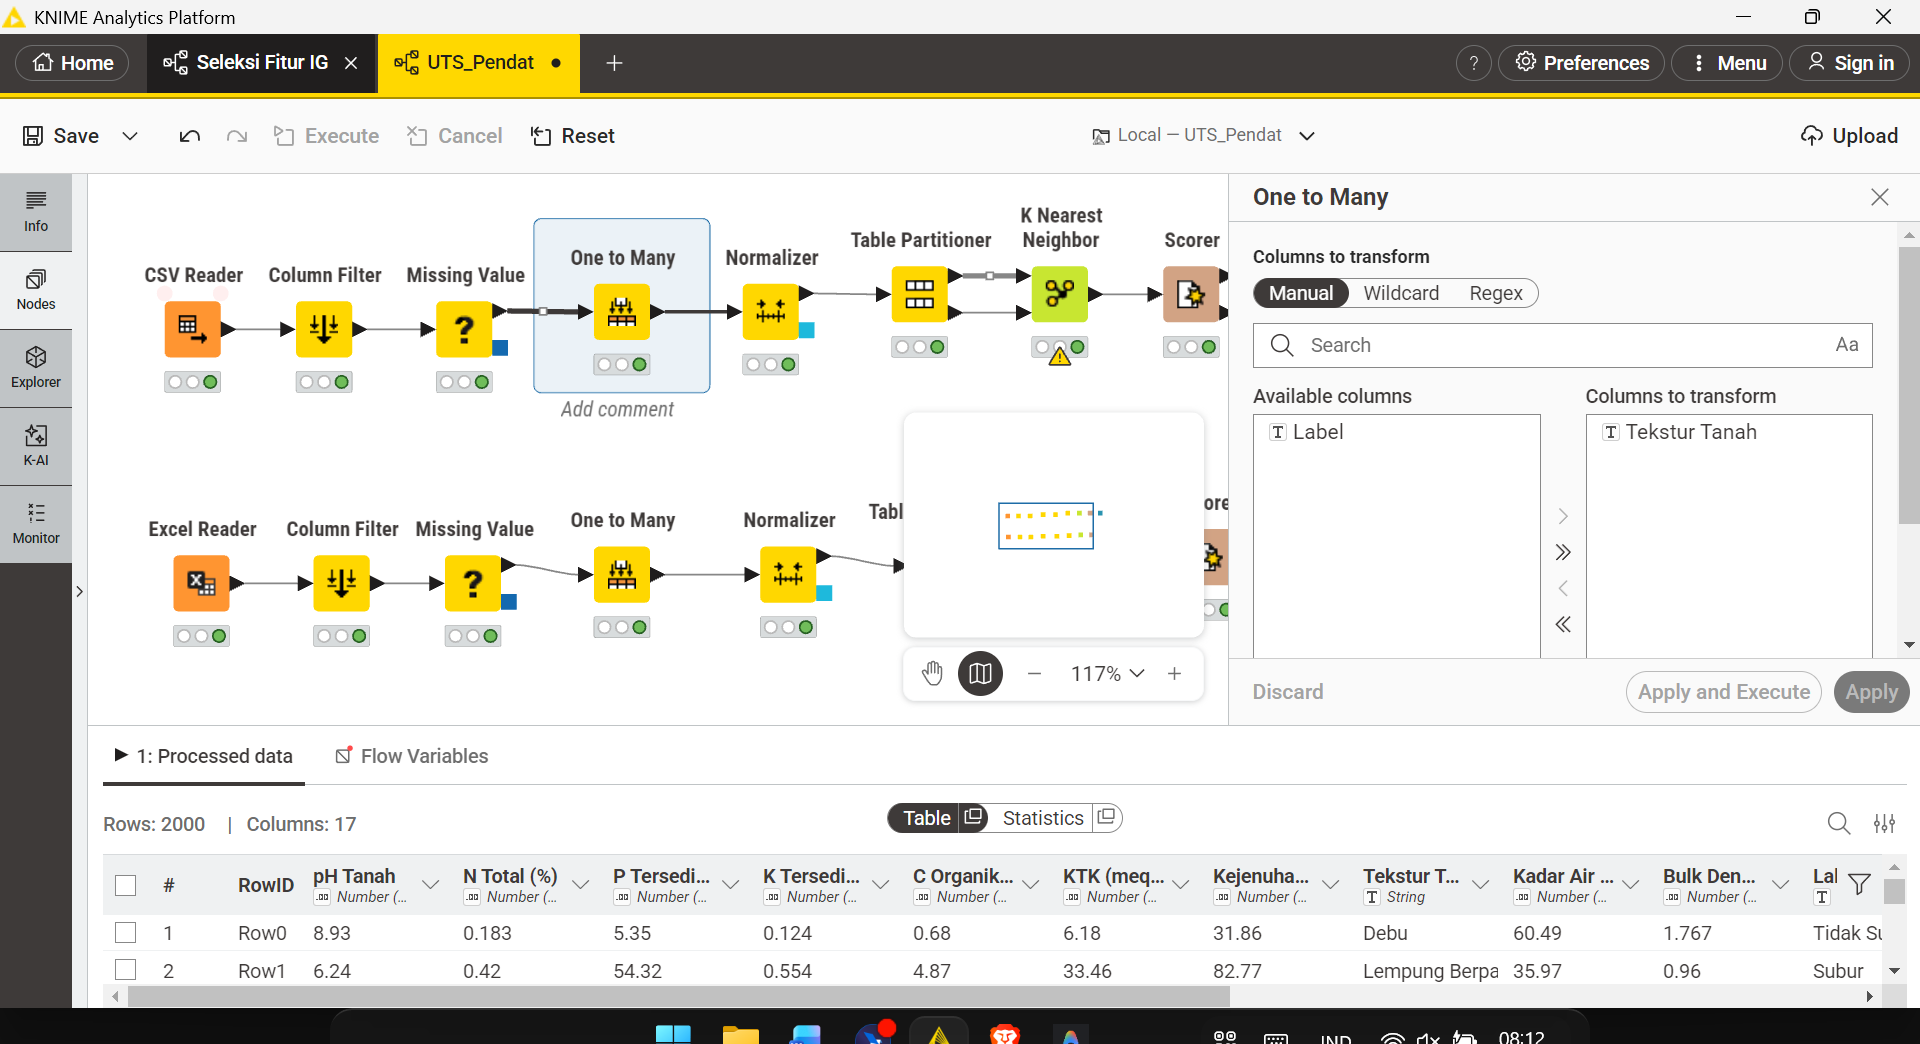Toggle the select-all rows checkbox
This screenshot has height=1044, width=1920.
coord(125,885)
